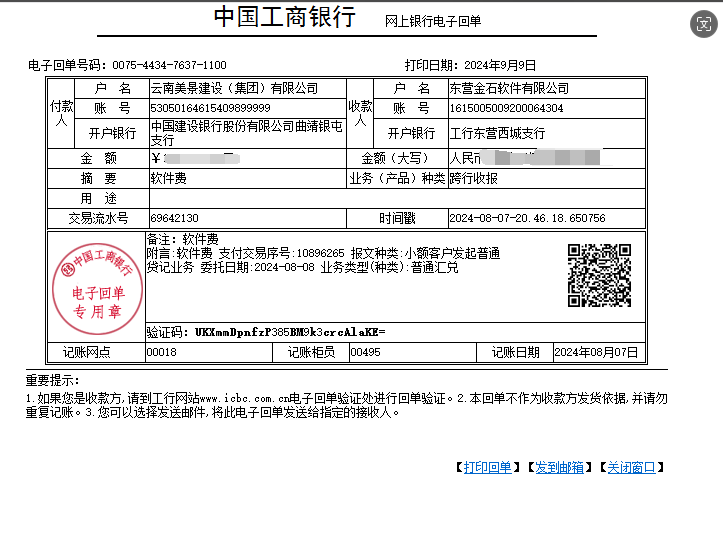Viewport: 723px width, 537px height.
Task: Select payer name 云南美景建设（集团）有限公司
Action: pyautogui.click(x=235, y=88)
